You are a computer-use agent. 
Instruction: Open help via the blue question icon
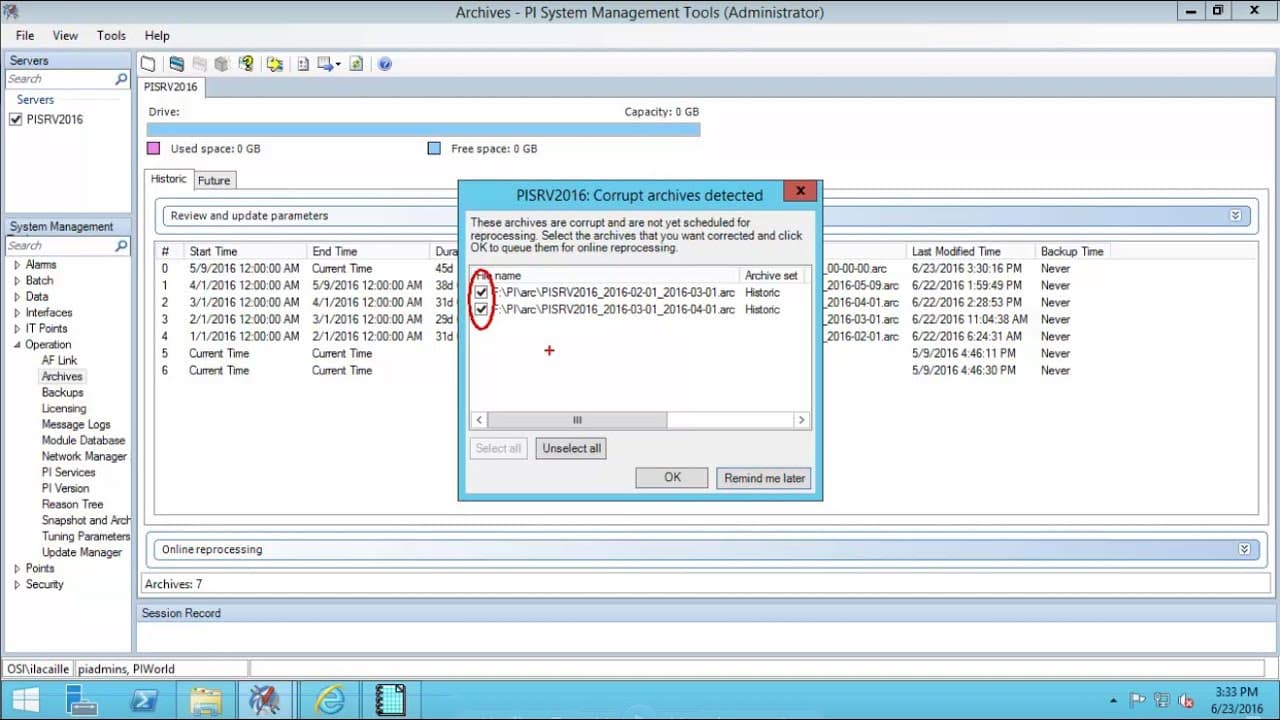(x=385, y=64)
